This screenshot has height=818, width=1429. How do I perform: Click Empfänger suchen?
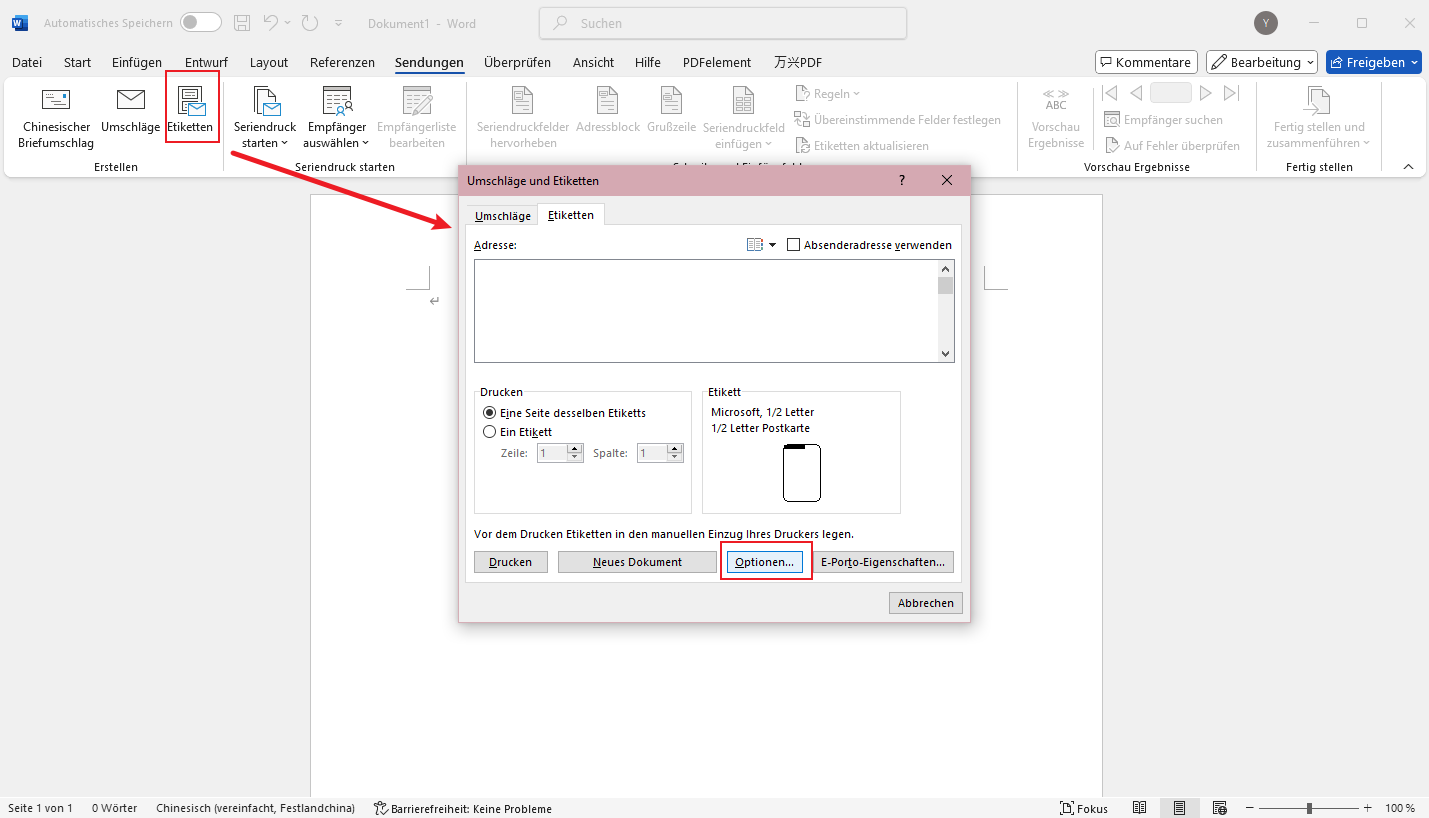pyautogui.click(x=1163, y=120)
